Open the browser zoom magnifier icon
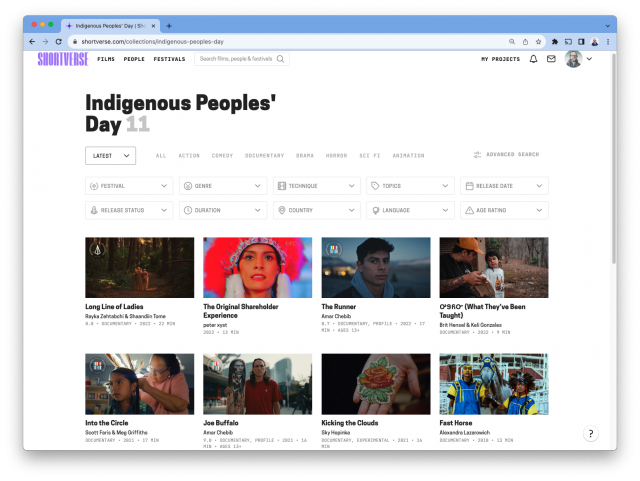 tap(512, 42)
